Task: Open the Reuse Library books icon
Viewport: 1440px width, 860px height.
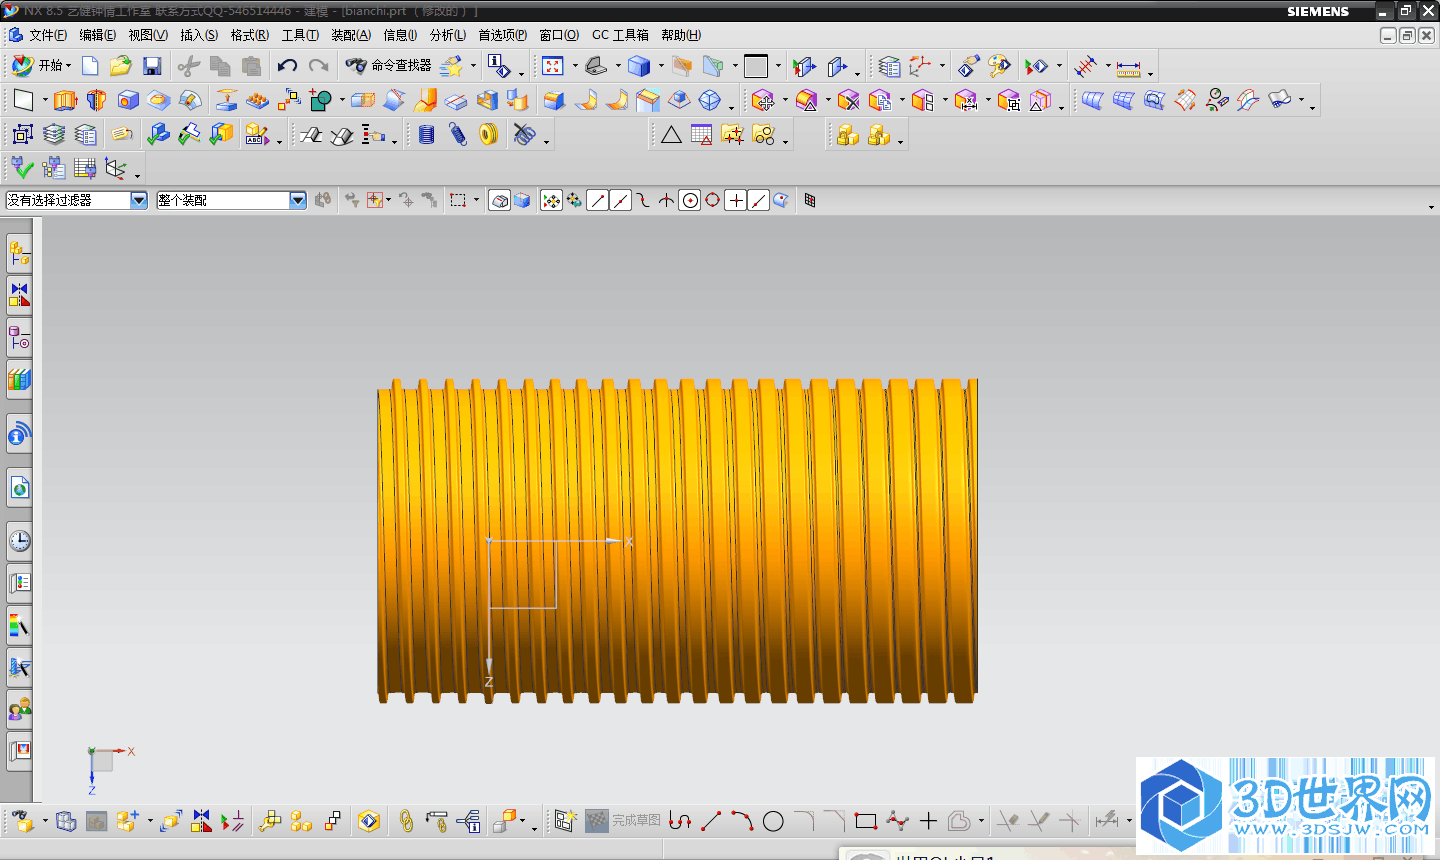Action: pyautogui.click(x=19, y=380)
